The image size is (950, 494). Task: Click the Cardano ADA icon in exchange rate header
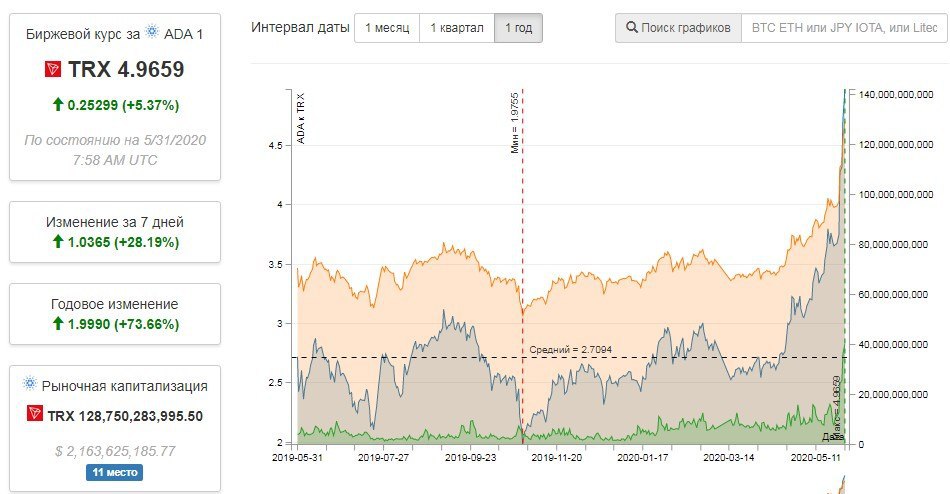(x=152, y=32)
